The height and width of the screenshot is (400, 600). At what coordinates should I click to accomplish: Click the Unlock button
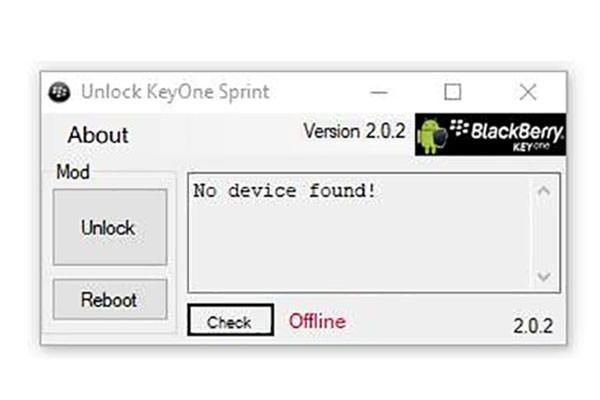click(110, 227)
